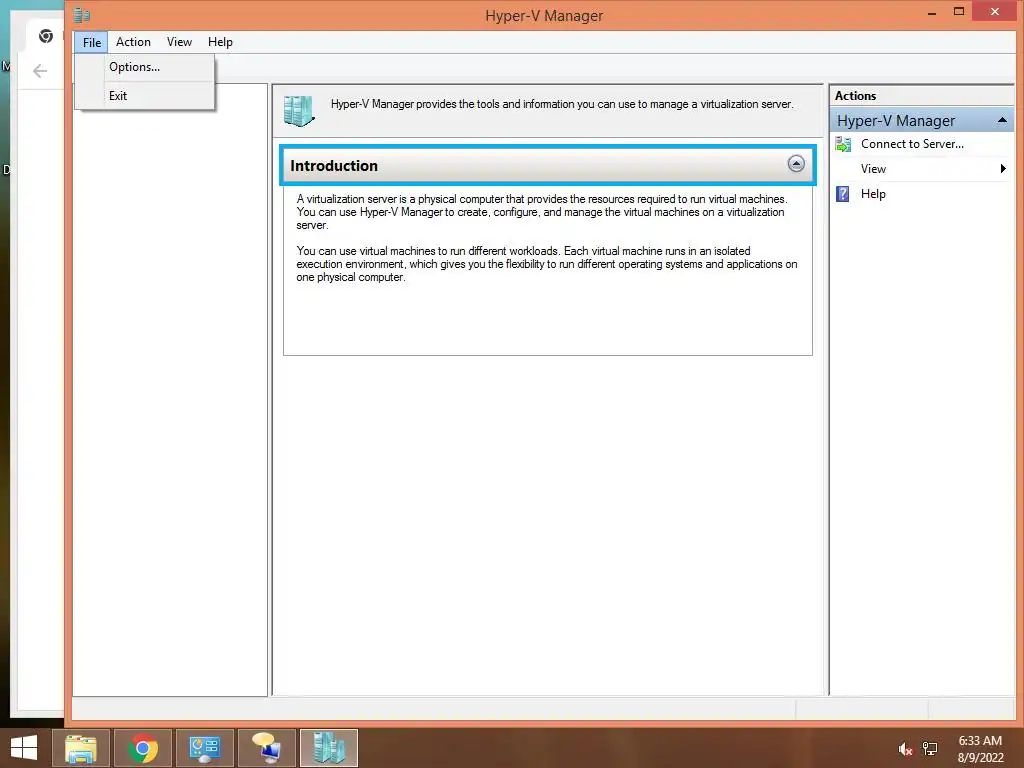
Task: Click the Hyper-V Manager group header in Actions
Action: pyautogui.click(x=921, y=121)
